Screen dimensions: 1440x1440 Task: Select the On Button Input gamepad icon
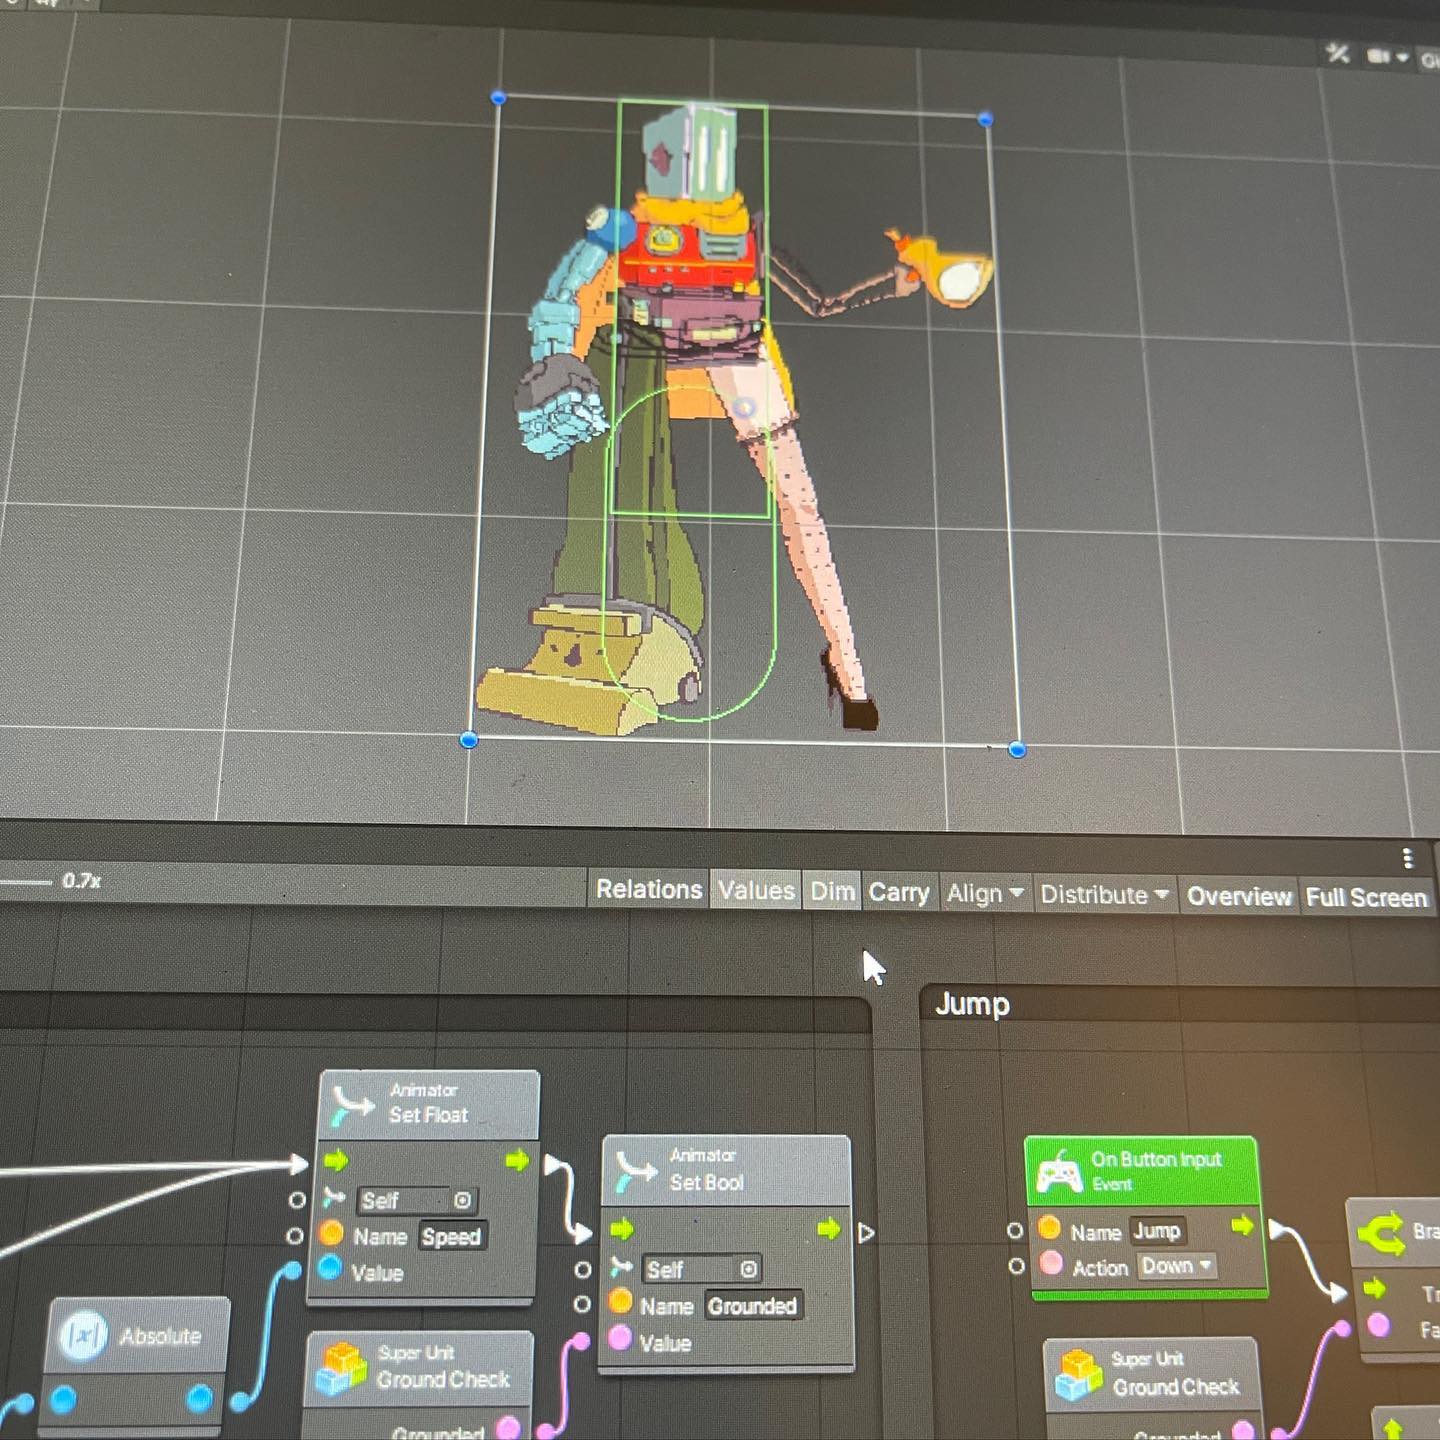(x=1059, y=1171)
